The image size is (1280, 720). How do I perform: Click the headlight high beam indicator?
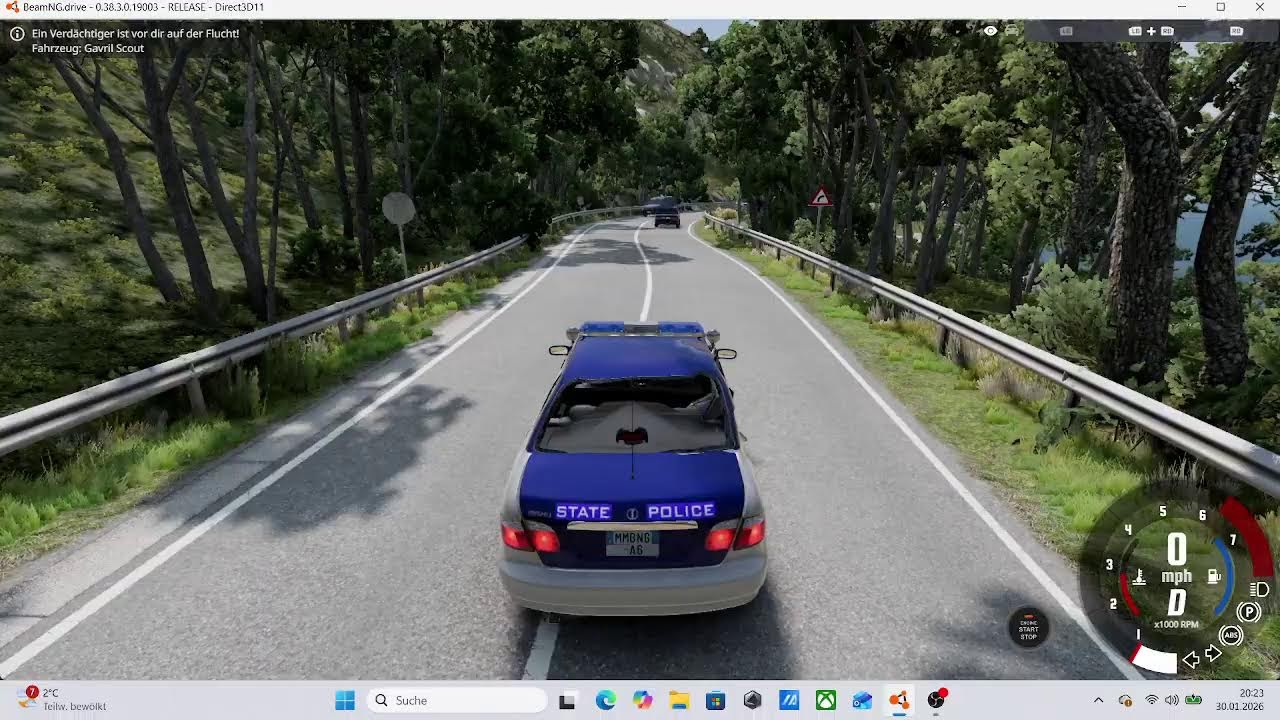point(1260,589)
